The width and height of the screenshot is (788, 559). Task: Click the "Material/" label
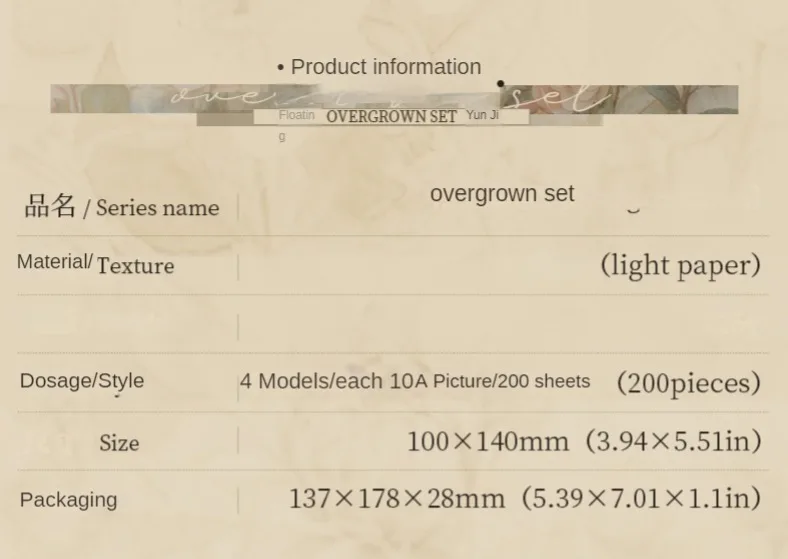pyautogui.click(x=55, y=262)
